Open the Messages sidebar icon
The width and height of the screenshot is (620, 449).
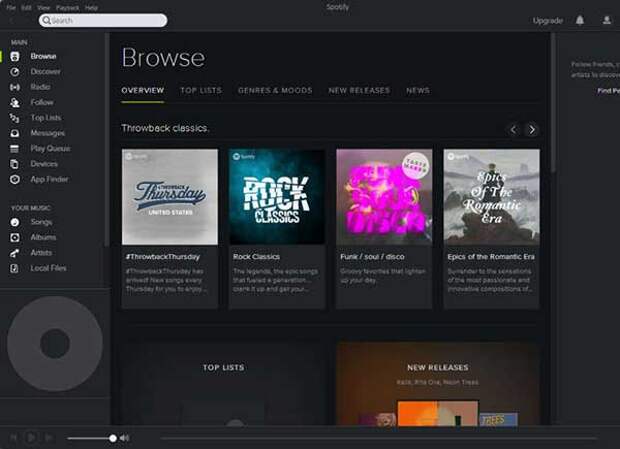click(x=15, y=133)
